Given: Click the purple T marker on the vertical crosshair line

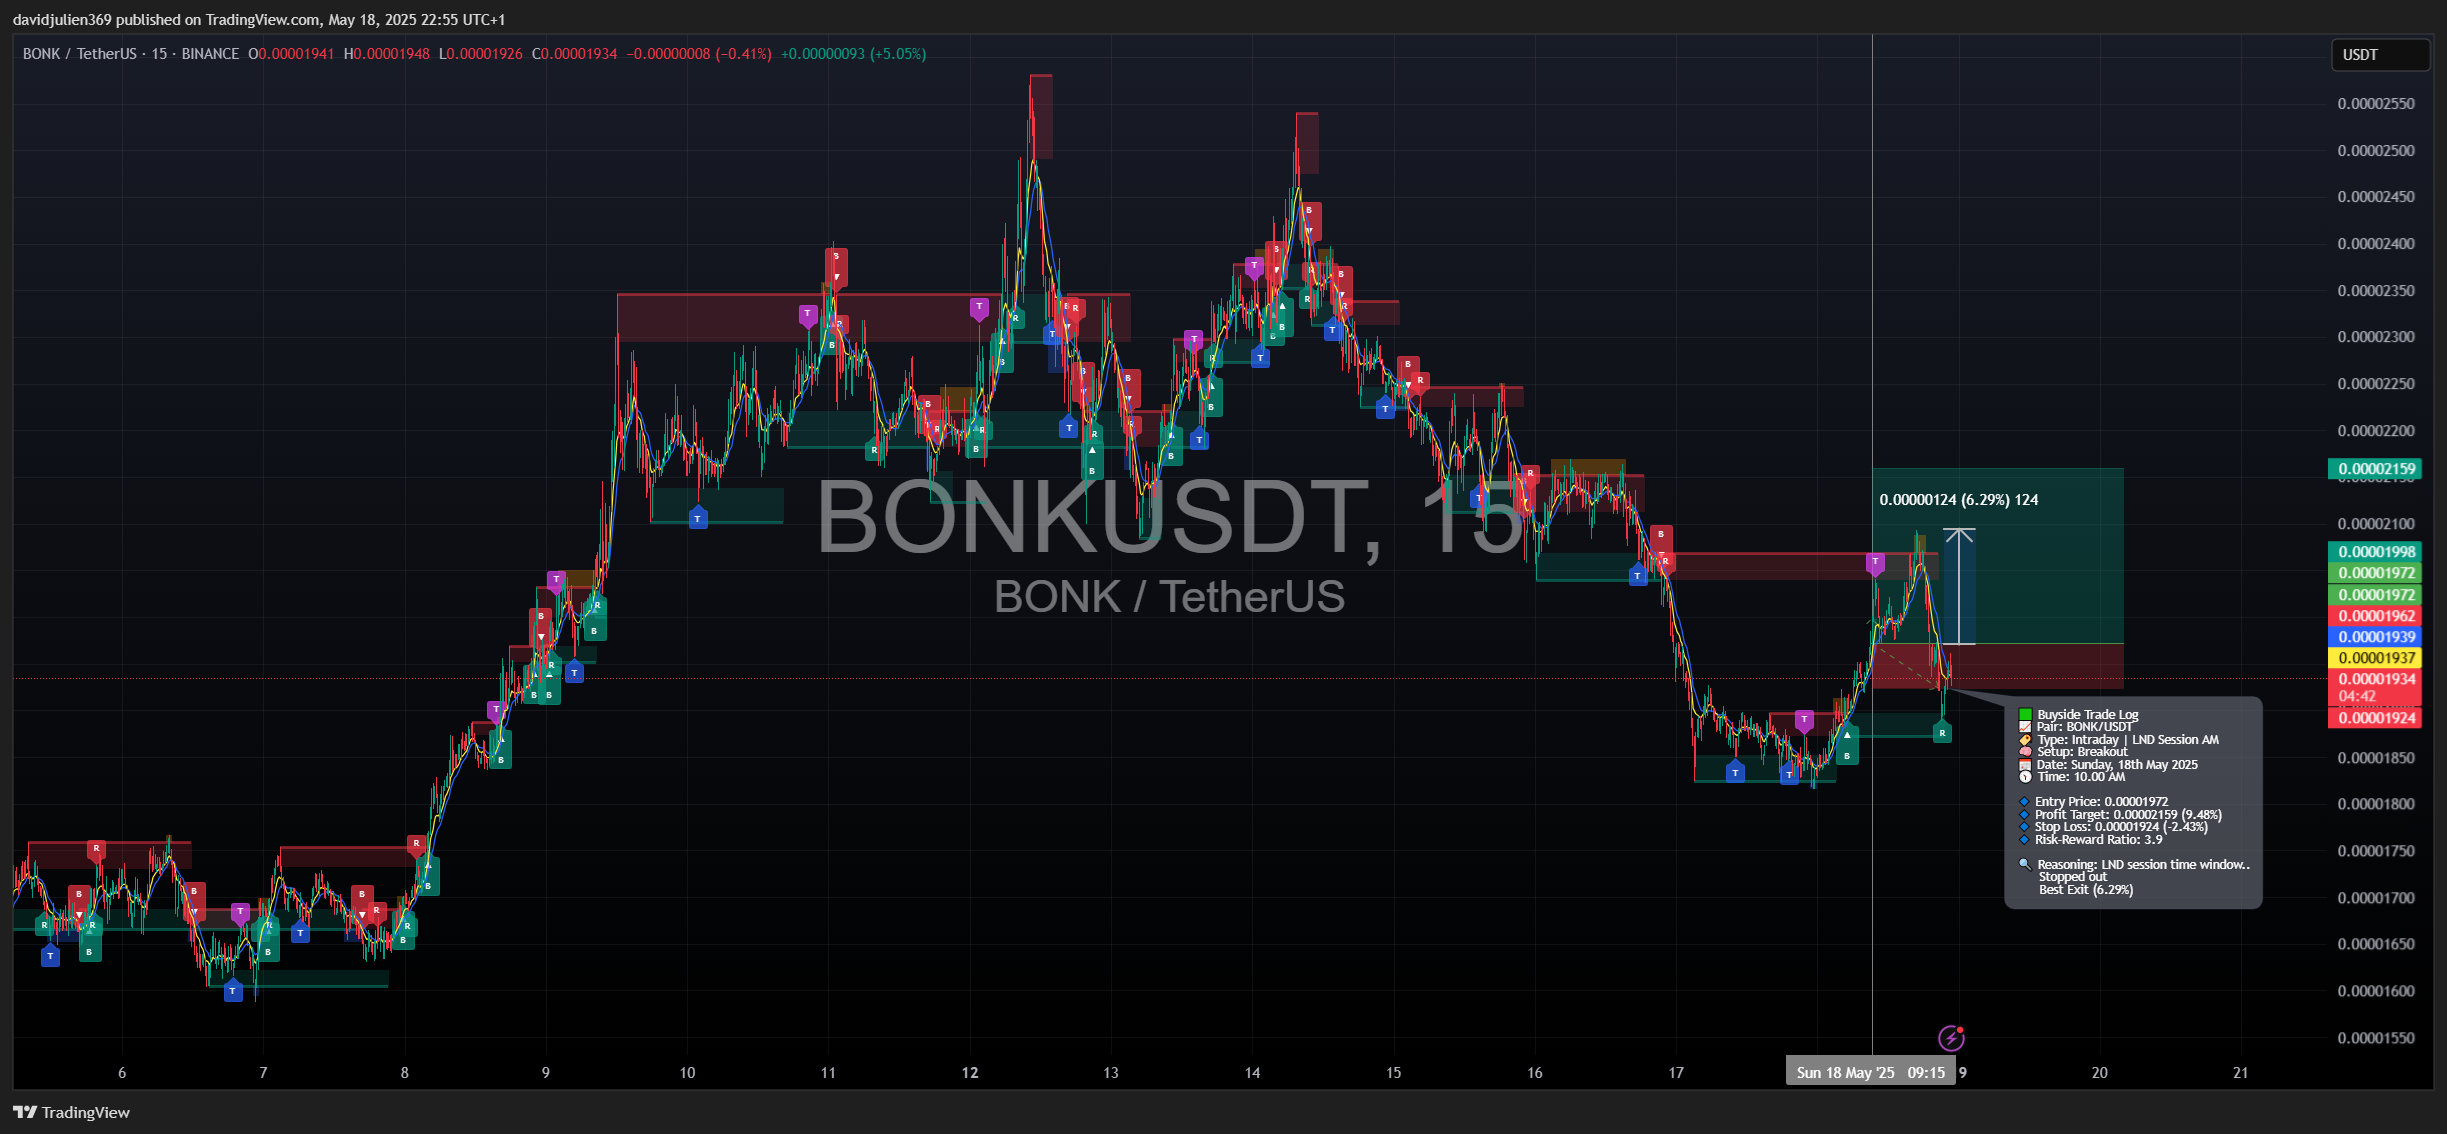Looking at the screenshot, I should click(x=1875, y=564).
